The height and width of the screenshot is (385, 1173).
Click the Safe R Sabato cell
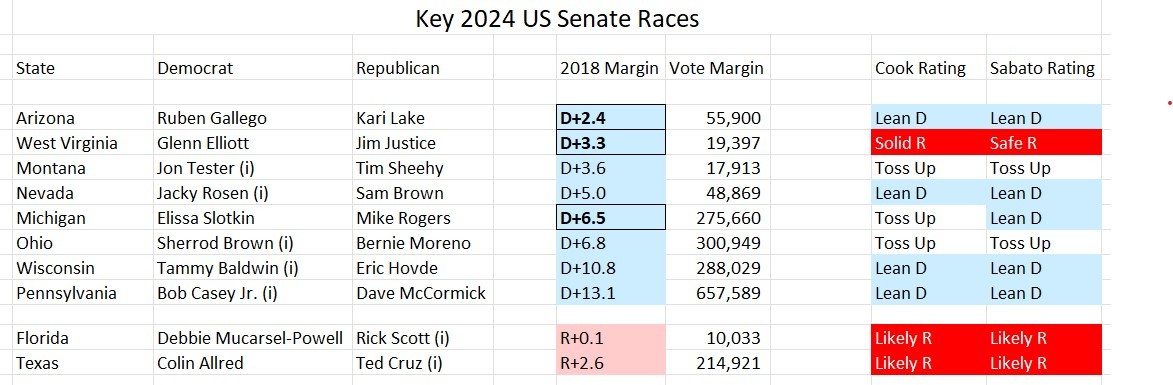point(1044,143)
